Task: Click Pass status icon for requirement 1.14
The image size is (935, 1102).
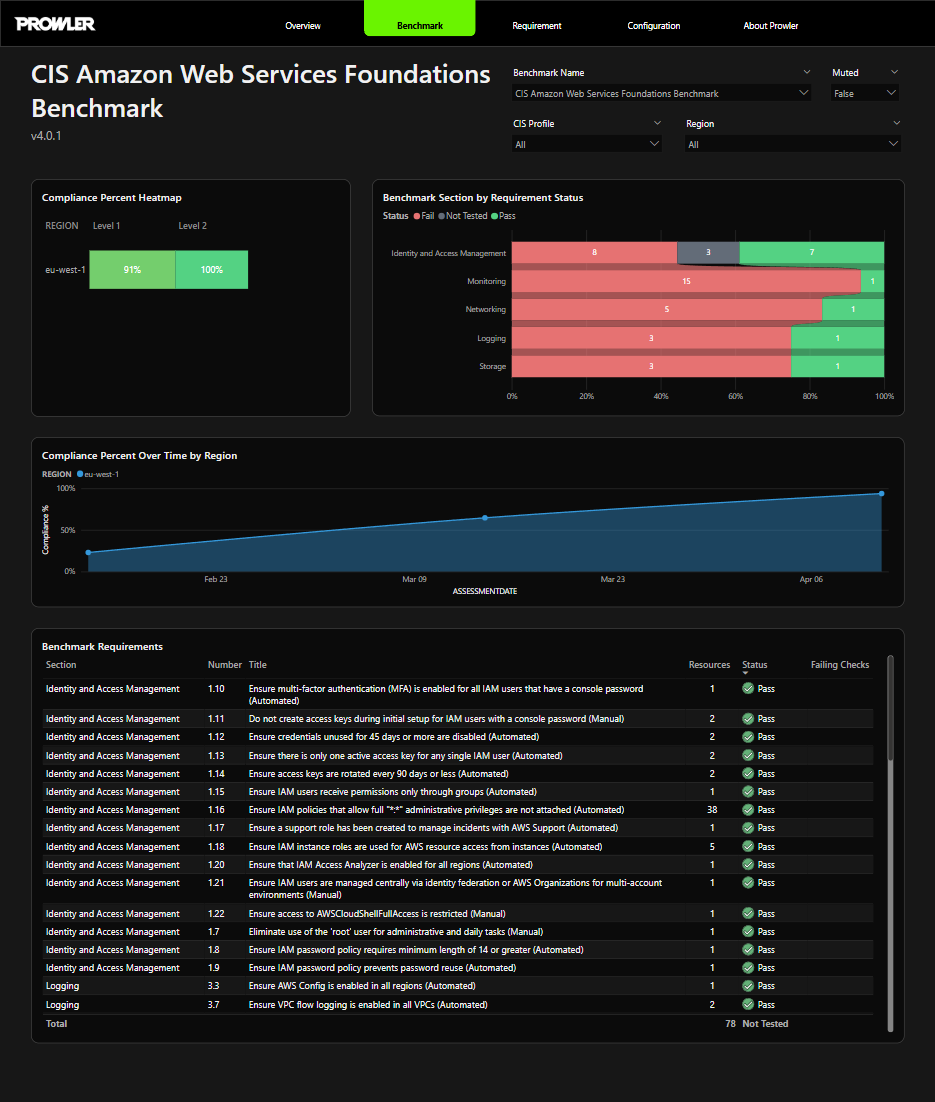Action: [x=748, y=774]
